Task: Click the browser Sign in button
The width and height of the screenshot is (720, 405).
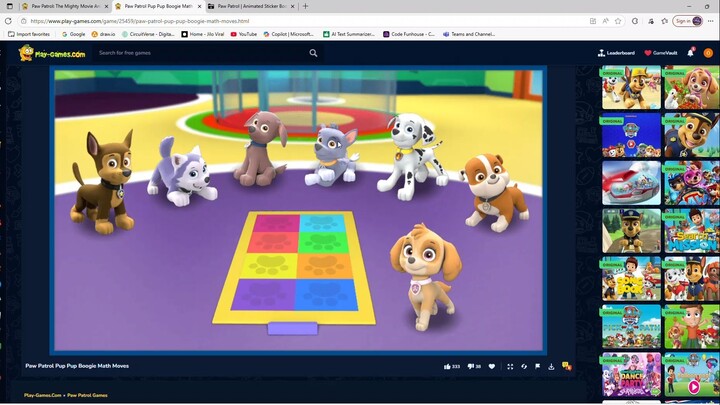Action: (x=687, y=21)
